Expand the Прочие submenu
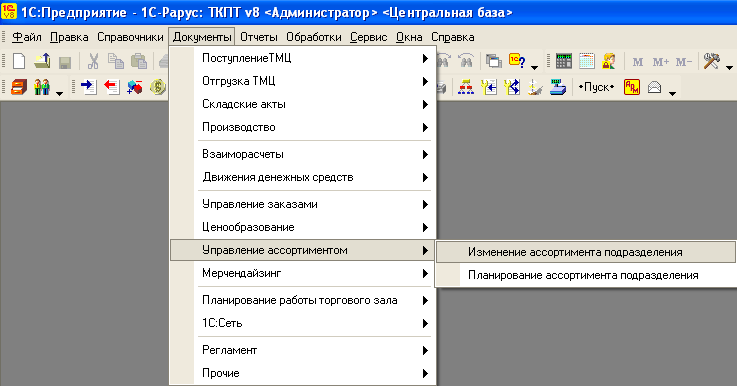 [303, 373]
